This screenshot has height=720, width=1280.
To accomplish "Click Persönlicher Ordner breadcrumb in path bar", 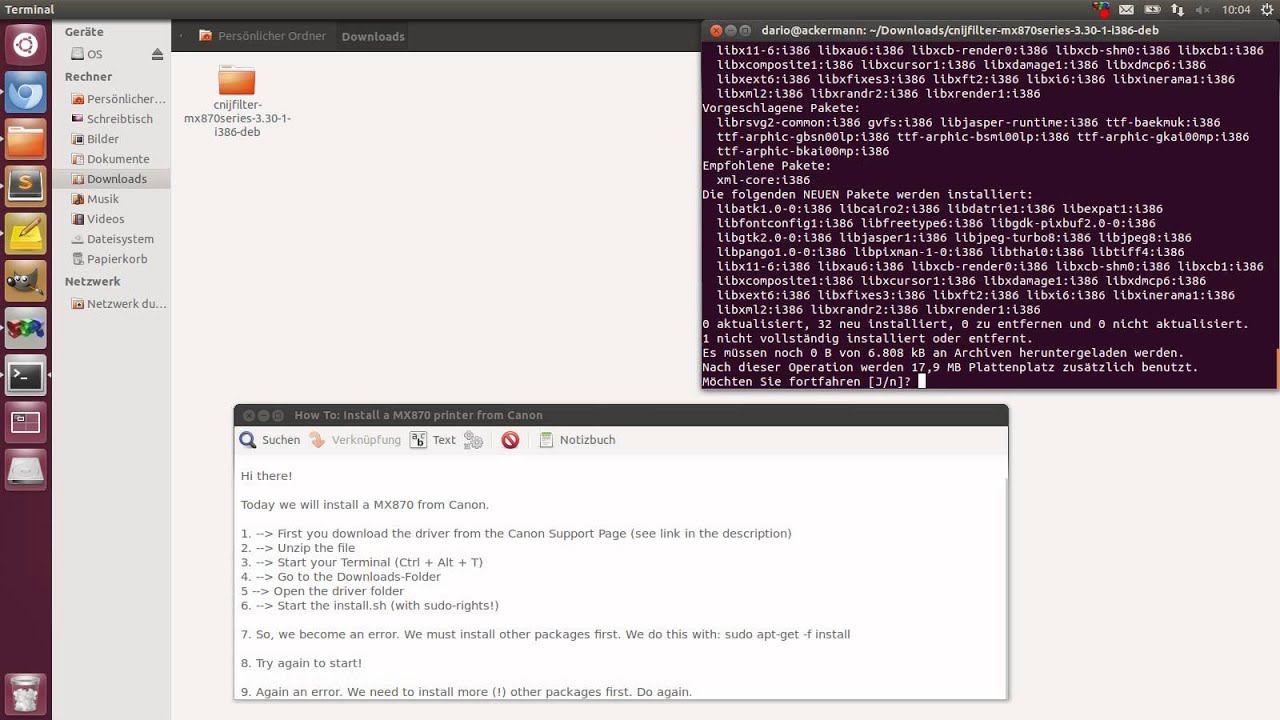I will pos(263,36).
